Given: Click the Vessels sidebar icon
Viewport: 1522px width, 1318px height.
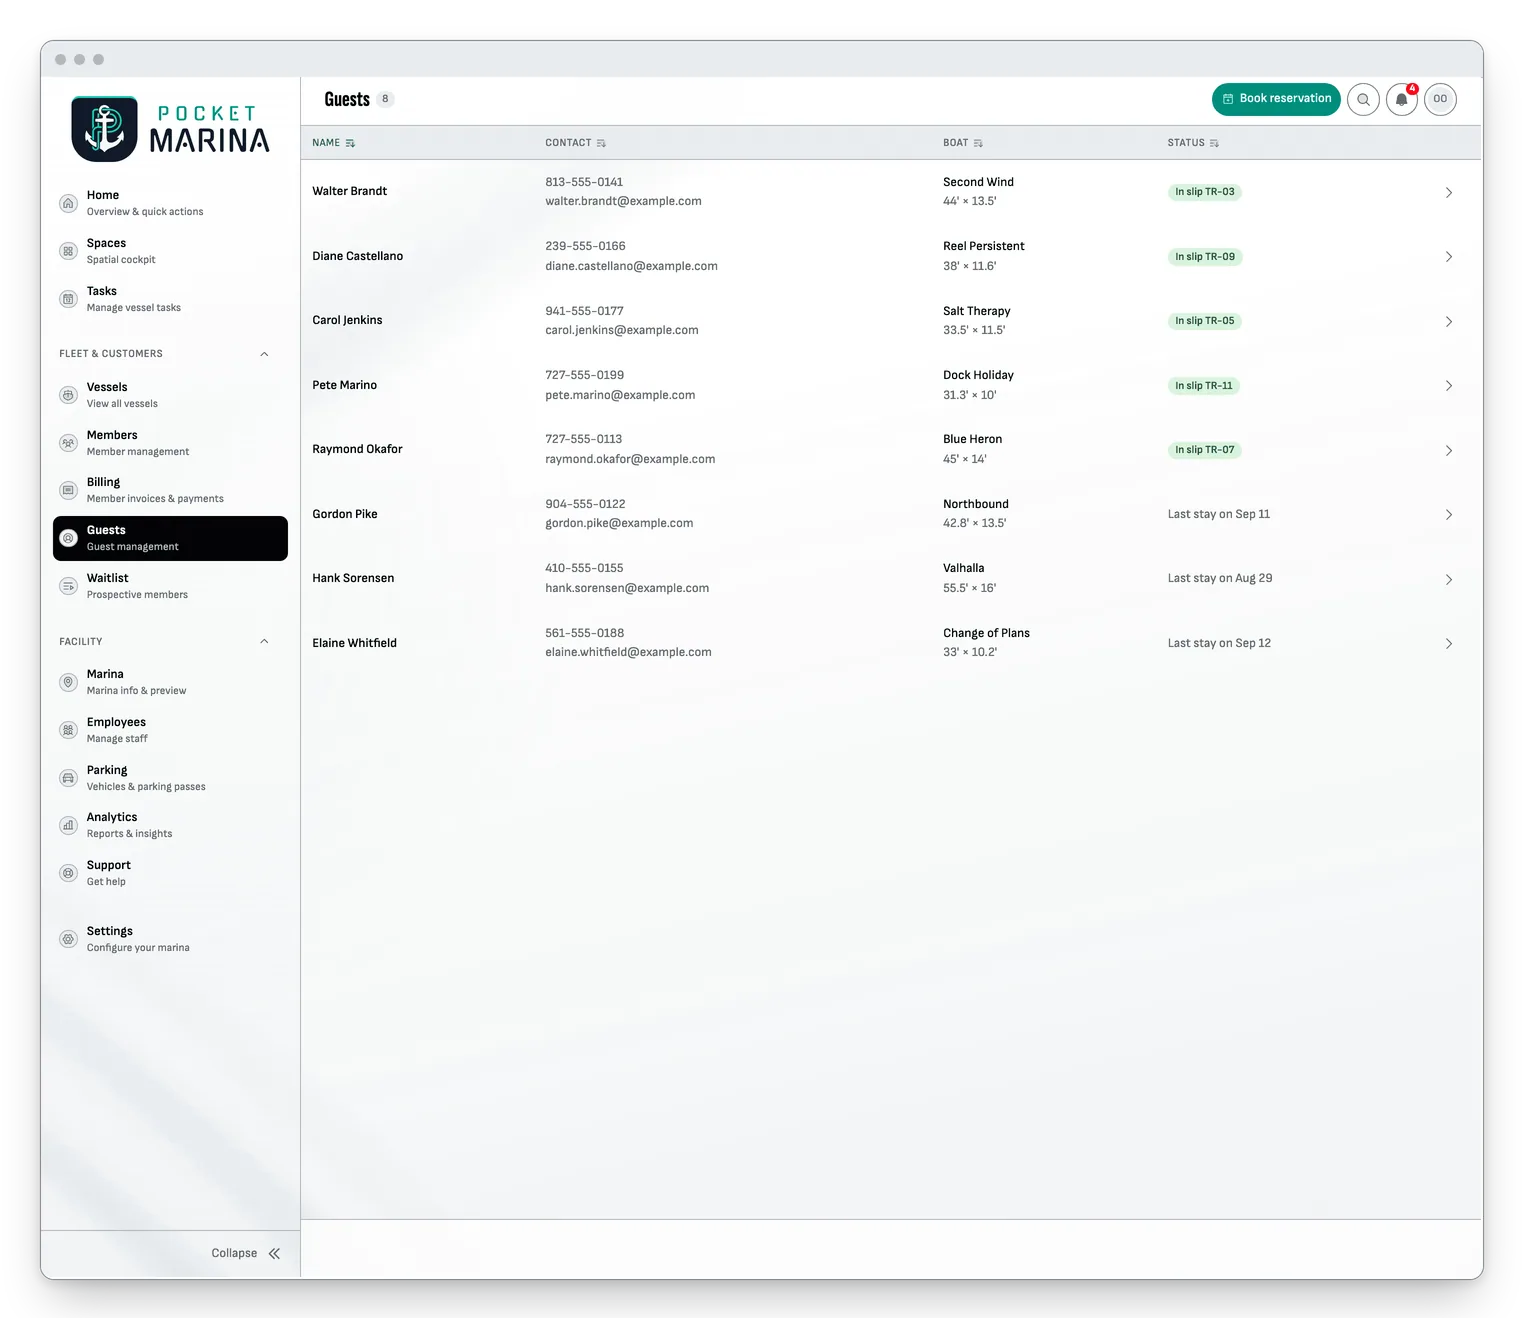Looking at the screenshot, I should [x=68, y=395].
